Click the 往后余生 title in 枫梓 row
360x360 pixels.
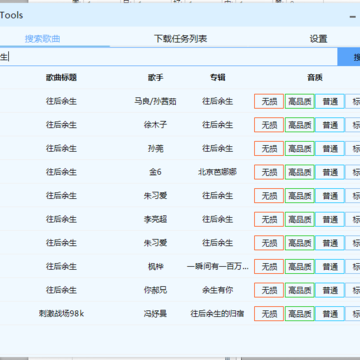pyautogui.click(x=61, y=267)
